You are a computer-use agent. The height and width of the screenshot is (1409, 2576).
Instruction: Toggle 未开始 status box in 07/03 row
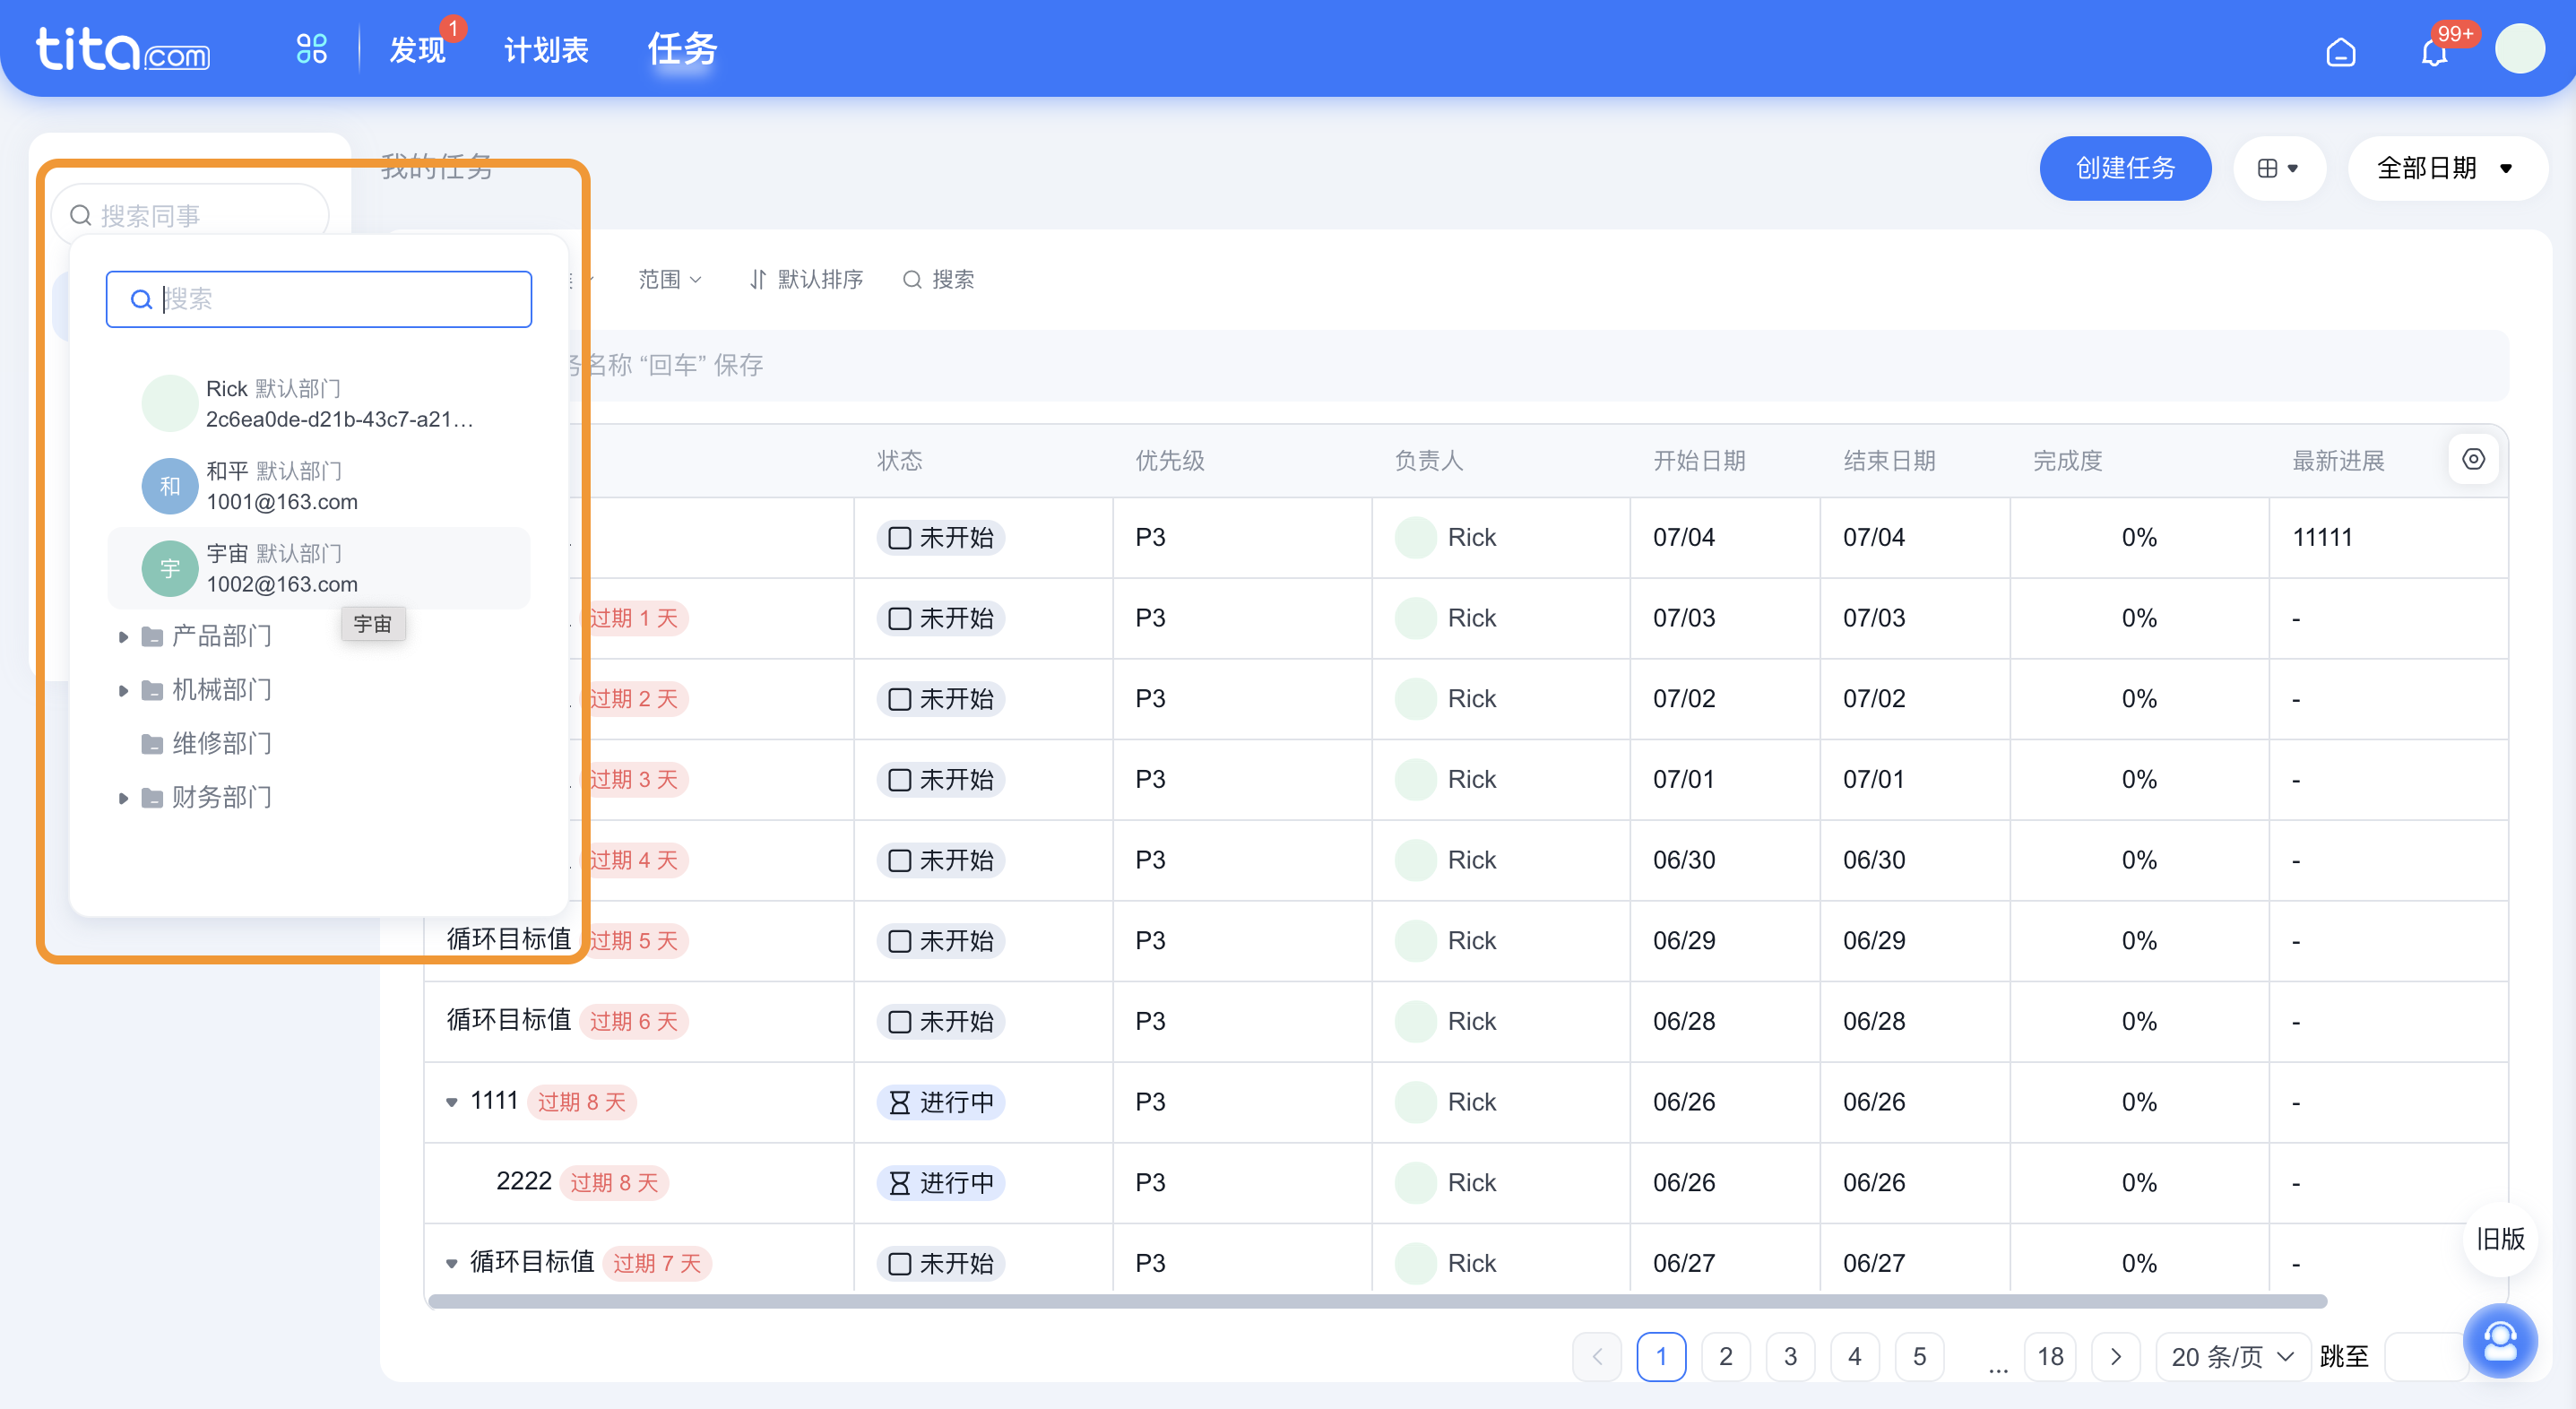click(899, 619)
